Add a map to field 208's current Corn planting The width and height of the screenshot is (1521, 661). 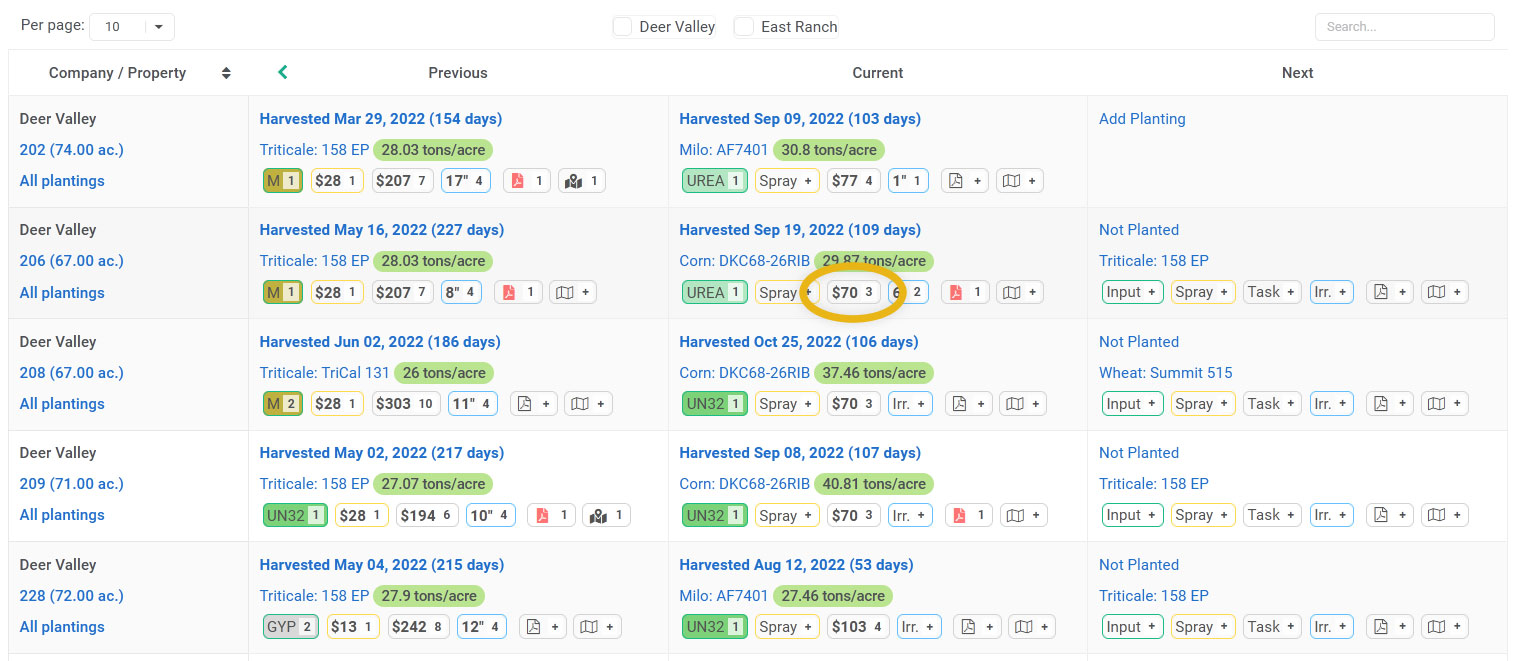tap(1022, 404)
